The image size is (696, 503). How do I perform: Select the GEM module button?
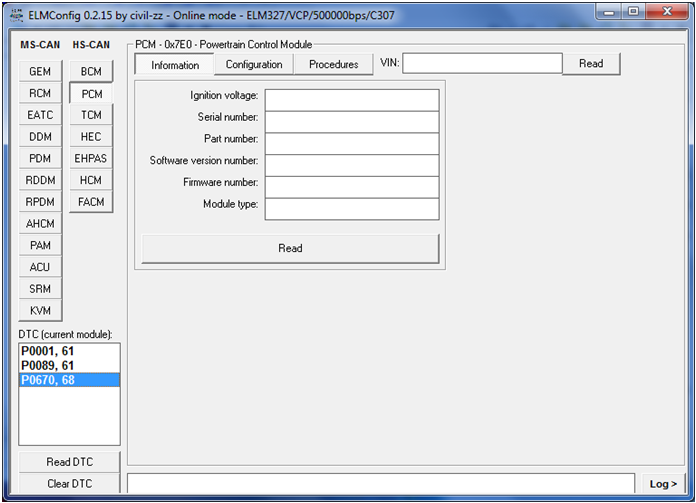pyautogui.click(x=40, y=72)
